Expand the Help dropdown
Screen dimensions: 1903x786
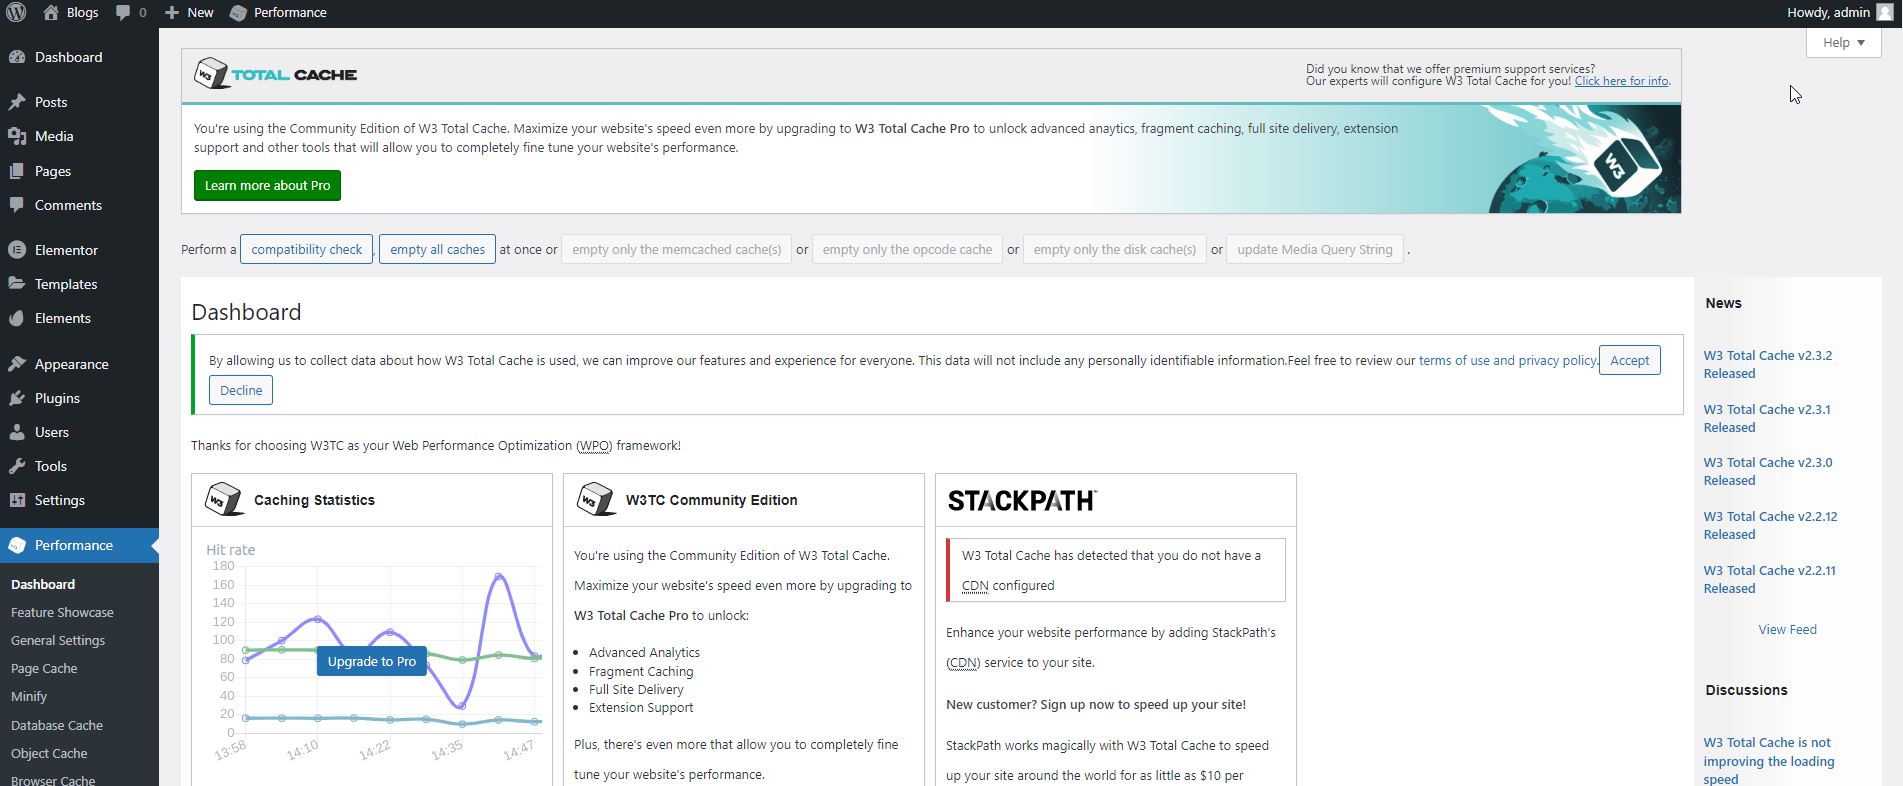(x=1843, y=42)
